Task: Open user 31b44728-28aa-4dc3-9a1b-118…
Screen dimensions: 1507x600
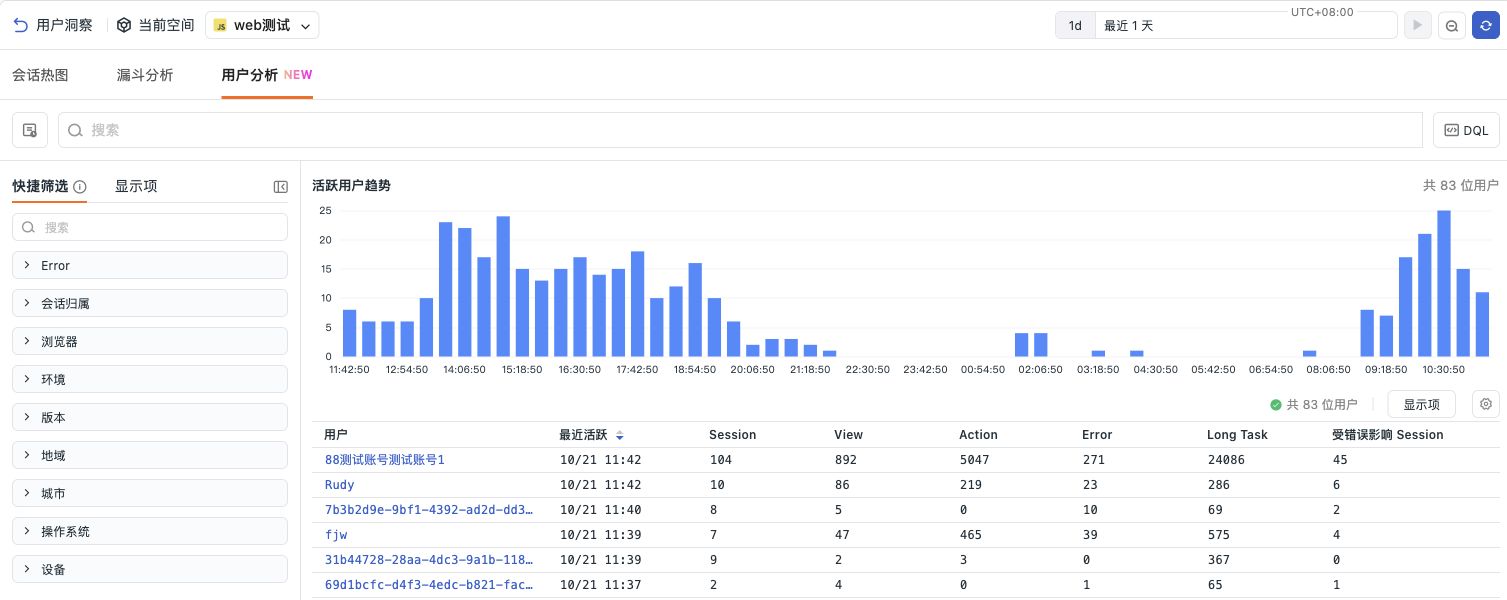Action: tap(429, 560)
